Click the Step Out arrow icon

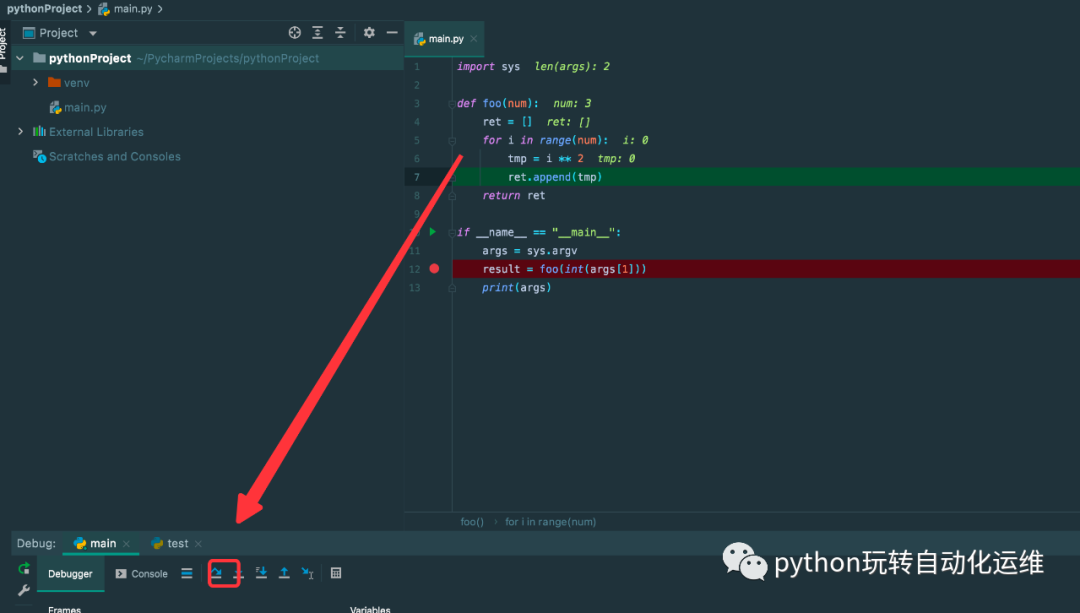(x=284, y=573)
